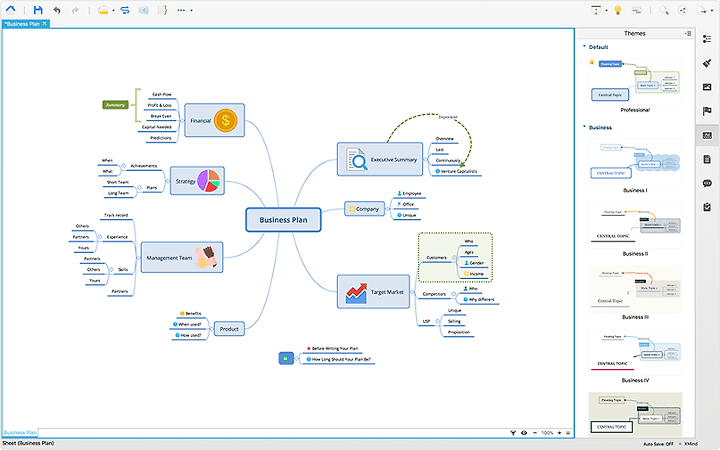This screenshot has height=450, width=720.
Task: Select 'Why different' subtopic
Action: 482,299
